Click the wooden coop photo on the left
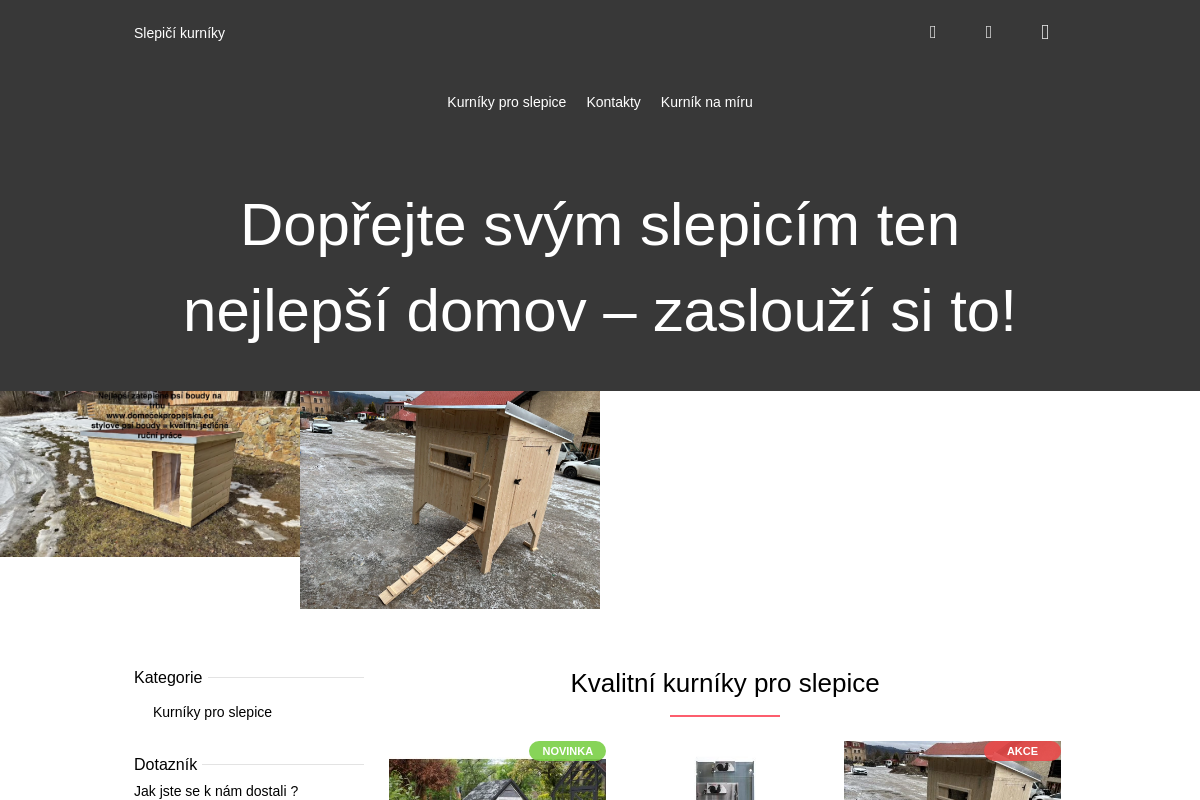 tap(150, 472)
